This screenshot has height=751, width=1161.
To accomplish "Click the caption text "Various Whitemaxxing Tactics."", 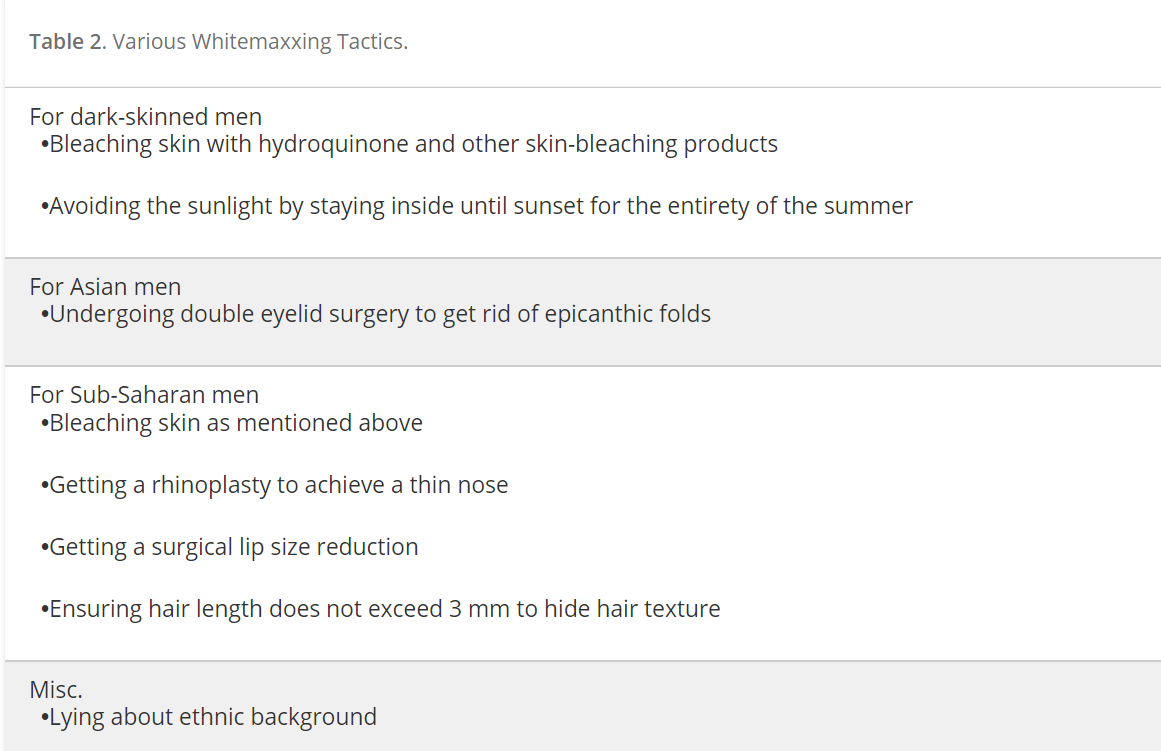I will (260, 41).
